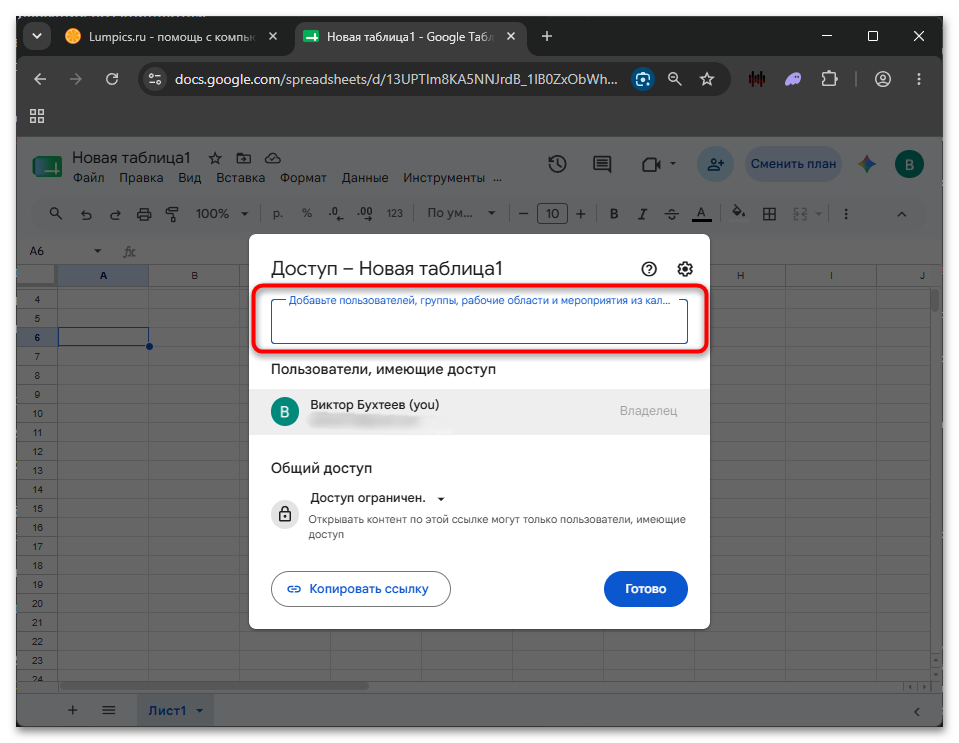Click the move to folder icon
This screenshot has width=959, height=743.
click(243, 158)
